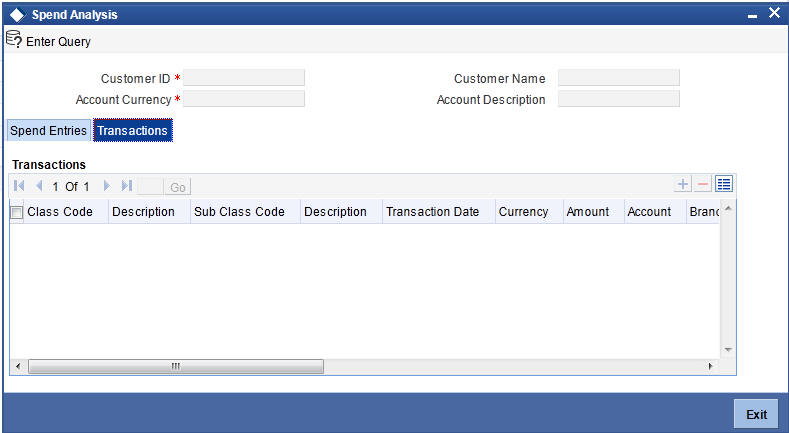
Task: Open the single record view icon
Action: click(724, 184)
